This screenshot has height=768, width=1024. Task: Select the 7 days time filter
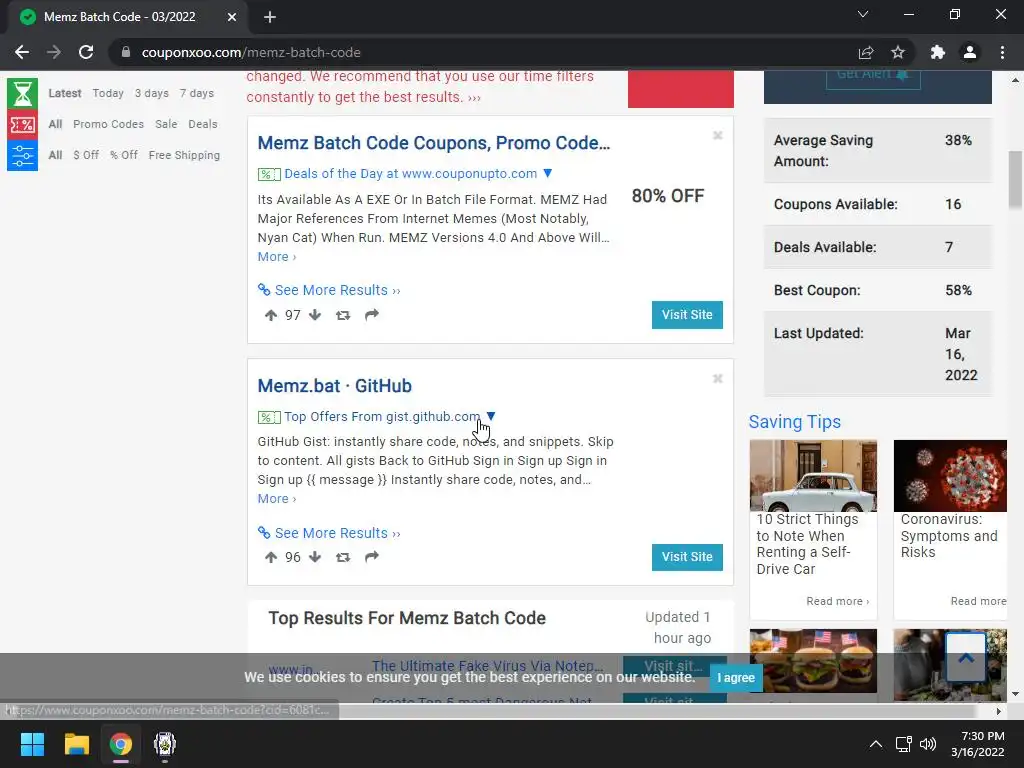point(197,93)
